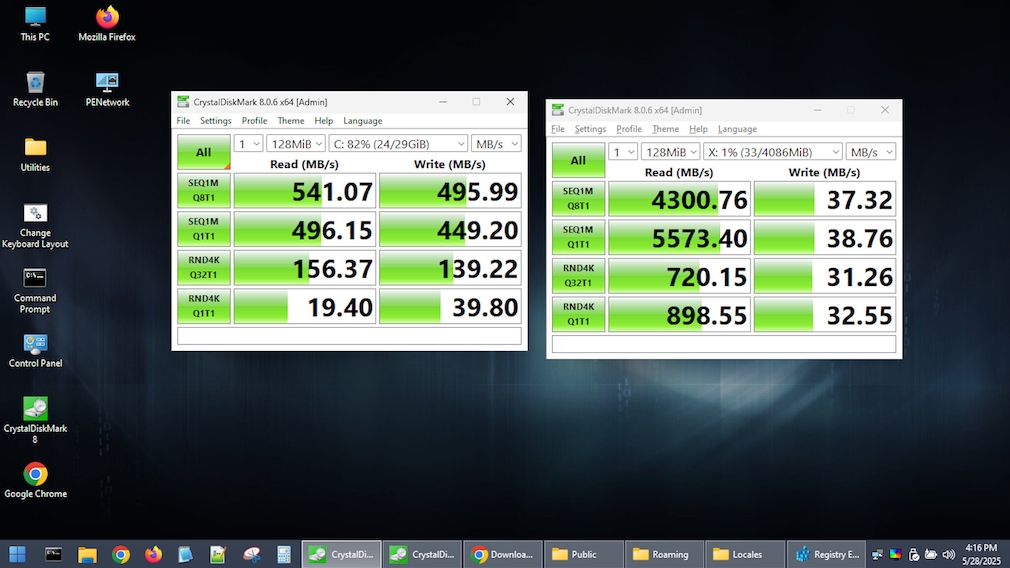This screenshot has height=568, width=1010.
Task: Click the volume speaker tray icon
Action: 948,554
